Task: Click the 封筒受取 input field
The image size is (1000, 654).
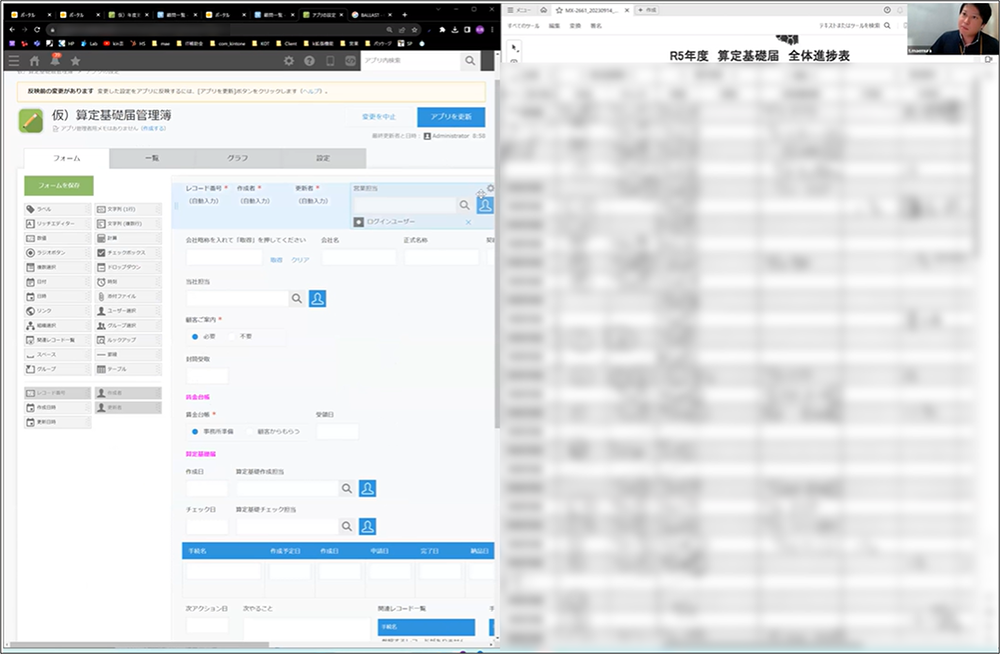Action: pyautogui.click(x=207, y=376)
